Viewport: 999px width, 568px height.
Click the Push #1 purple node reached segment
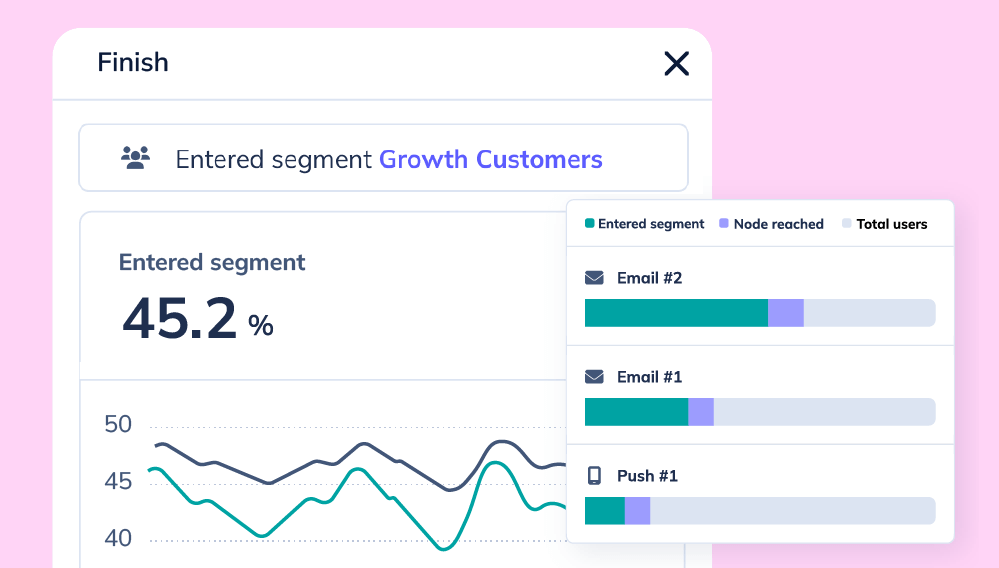637,511
